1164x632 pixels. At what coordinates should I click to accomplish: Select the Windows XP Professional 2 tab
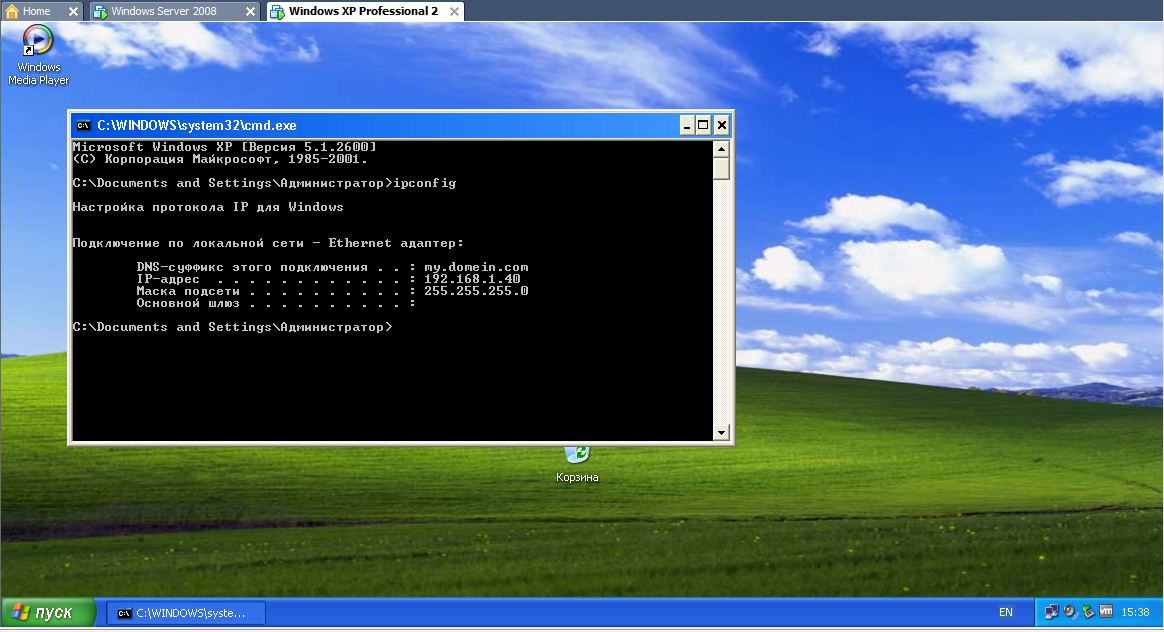[363, 11]
